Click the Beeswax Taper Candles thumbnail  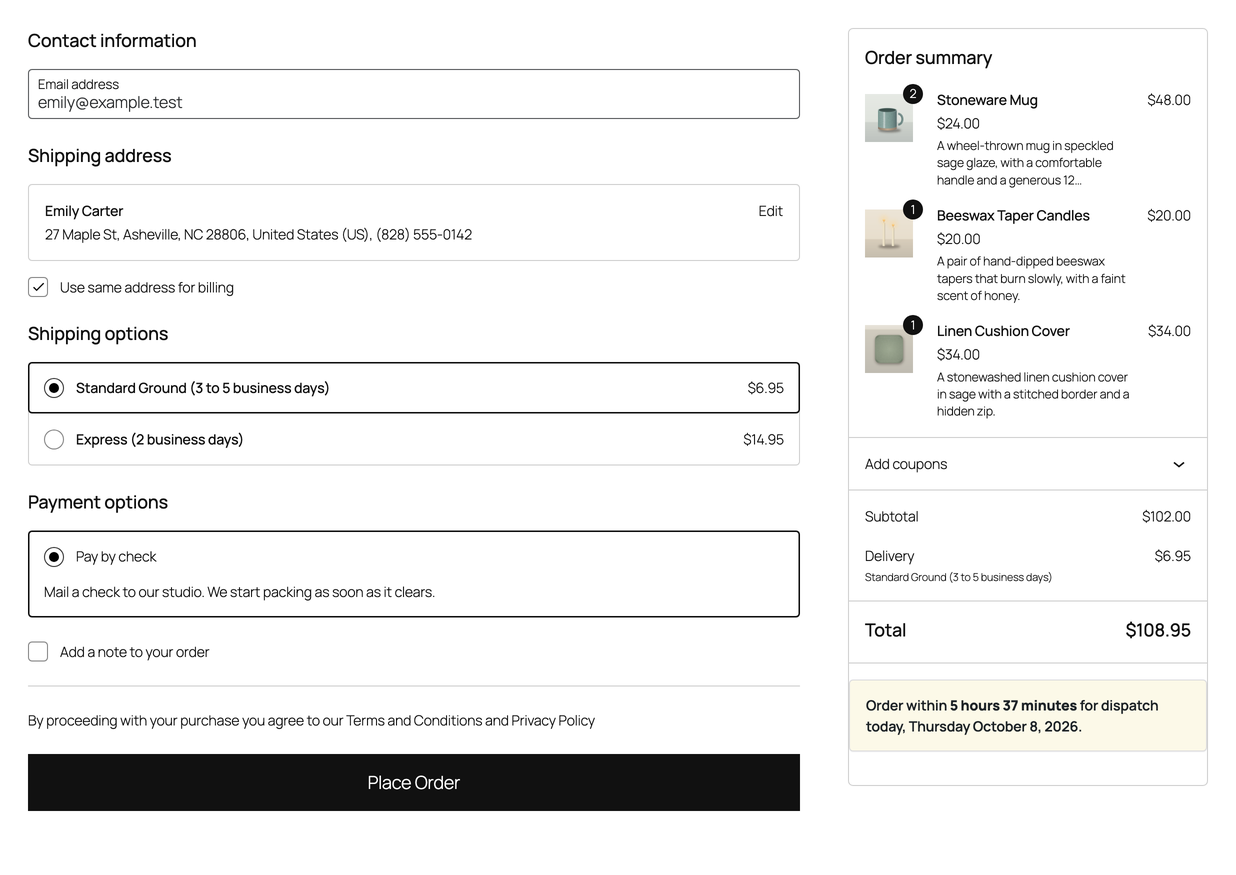point(889,233)
